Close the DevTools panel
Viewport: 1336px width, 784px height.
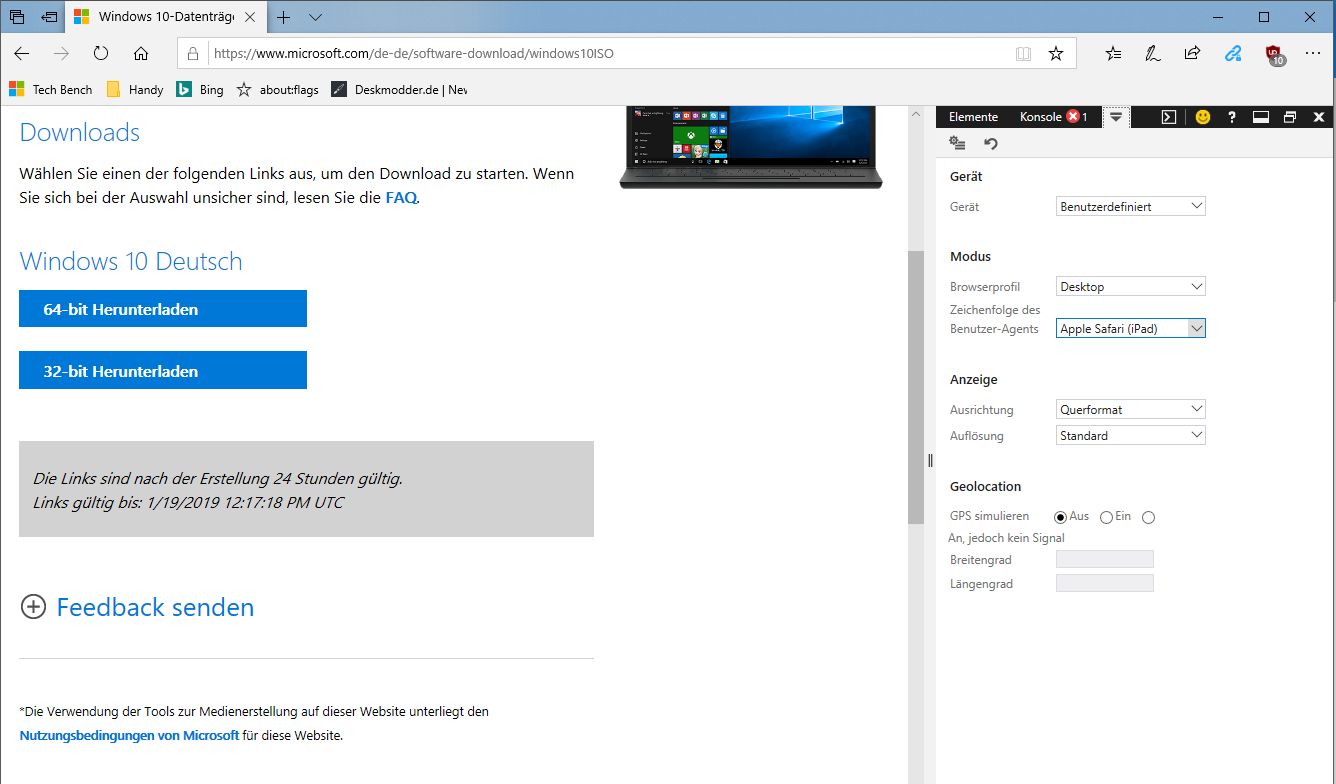tap(1319, 117)
